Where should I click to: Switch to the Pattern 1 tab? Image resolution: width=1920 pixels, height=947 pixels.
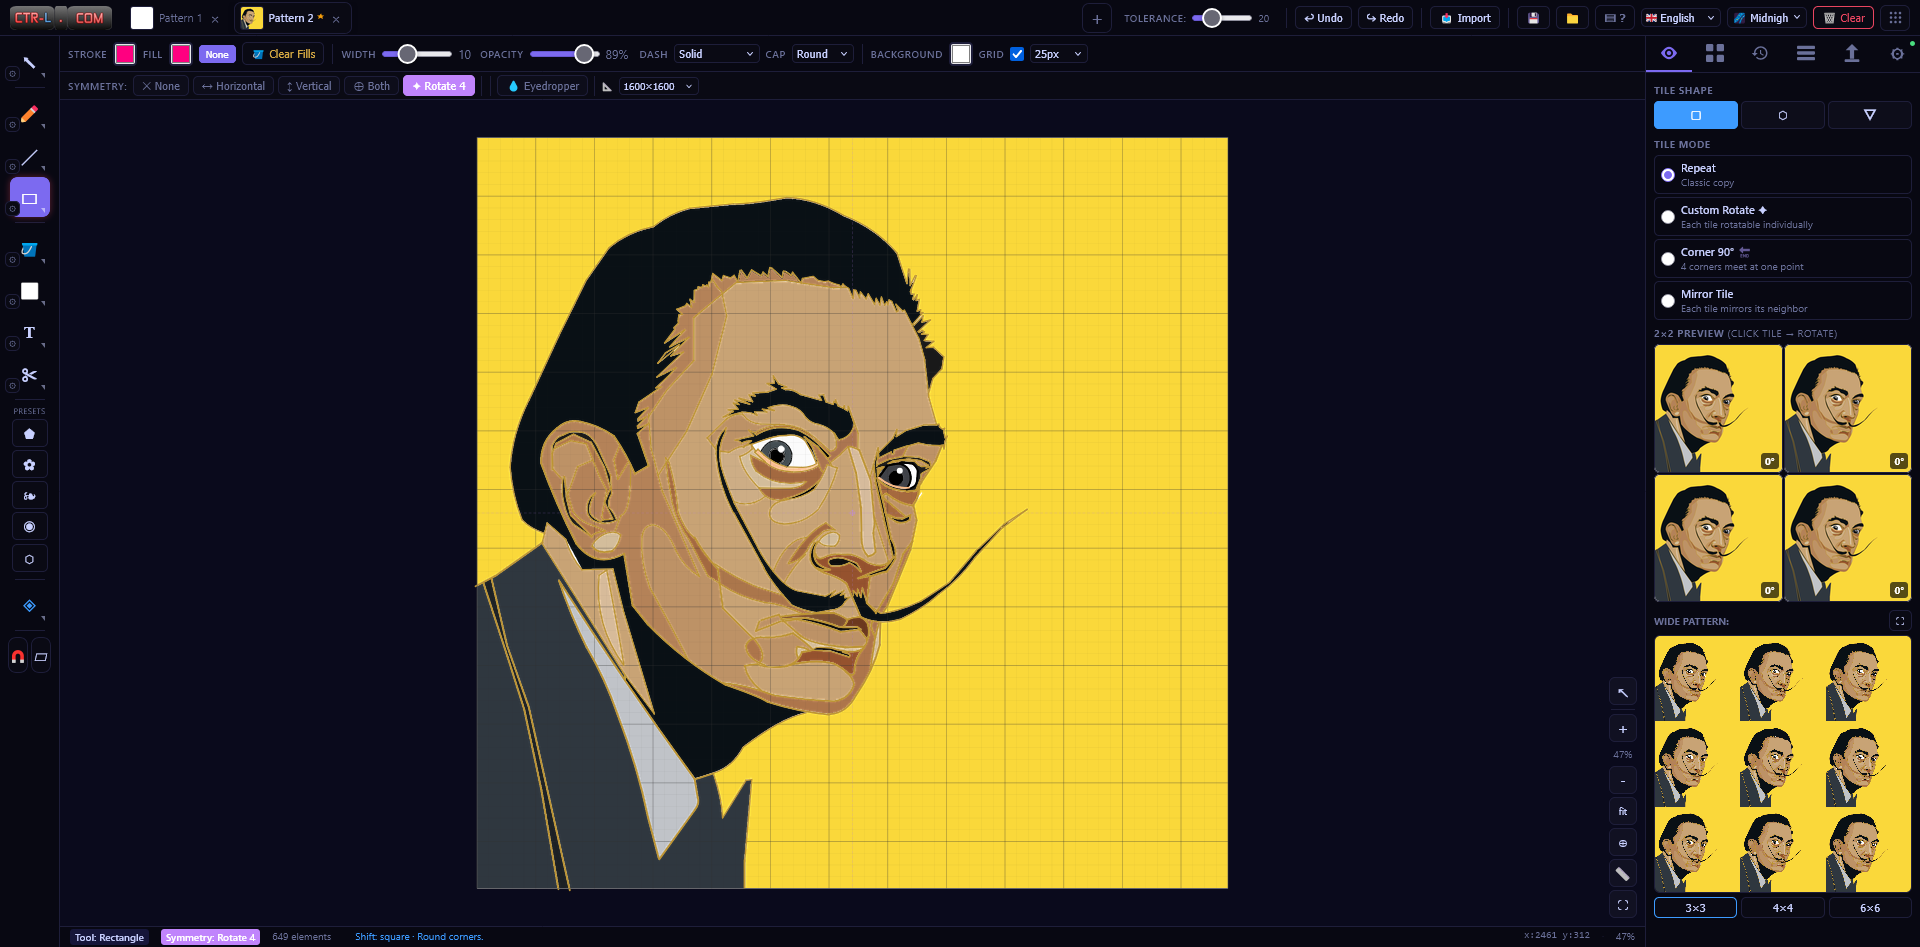176,18
